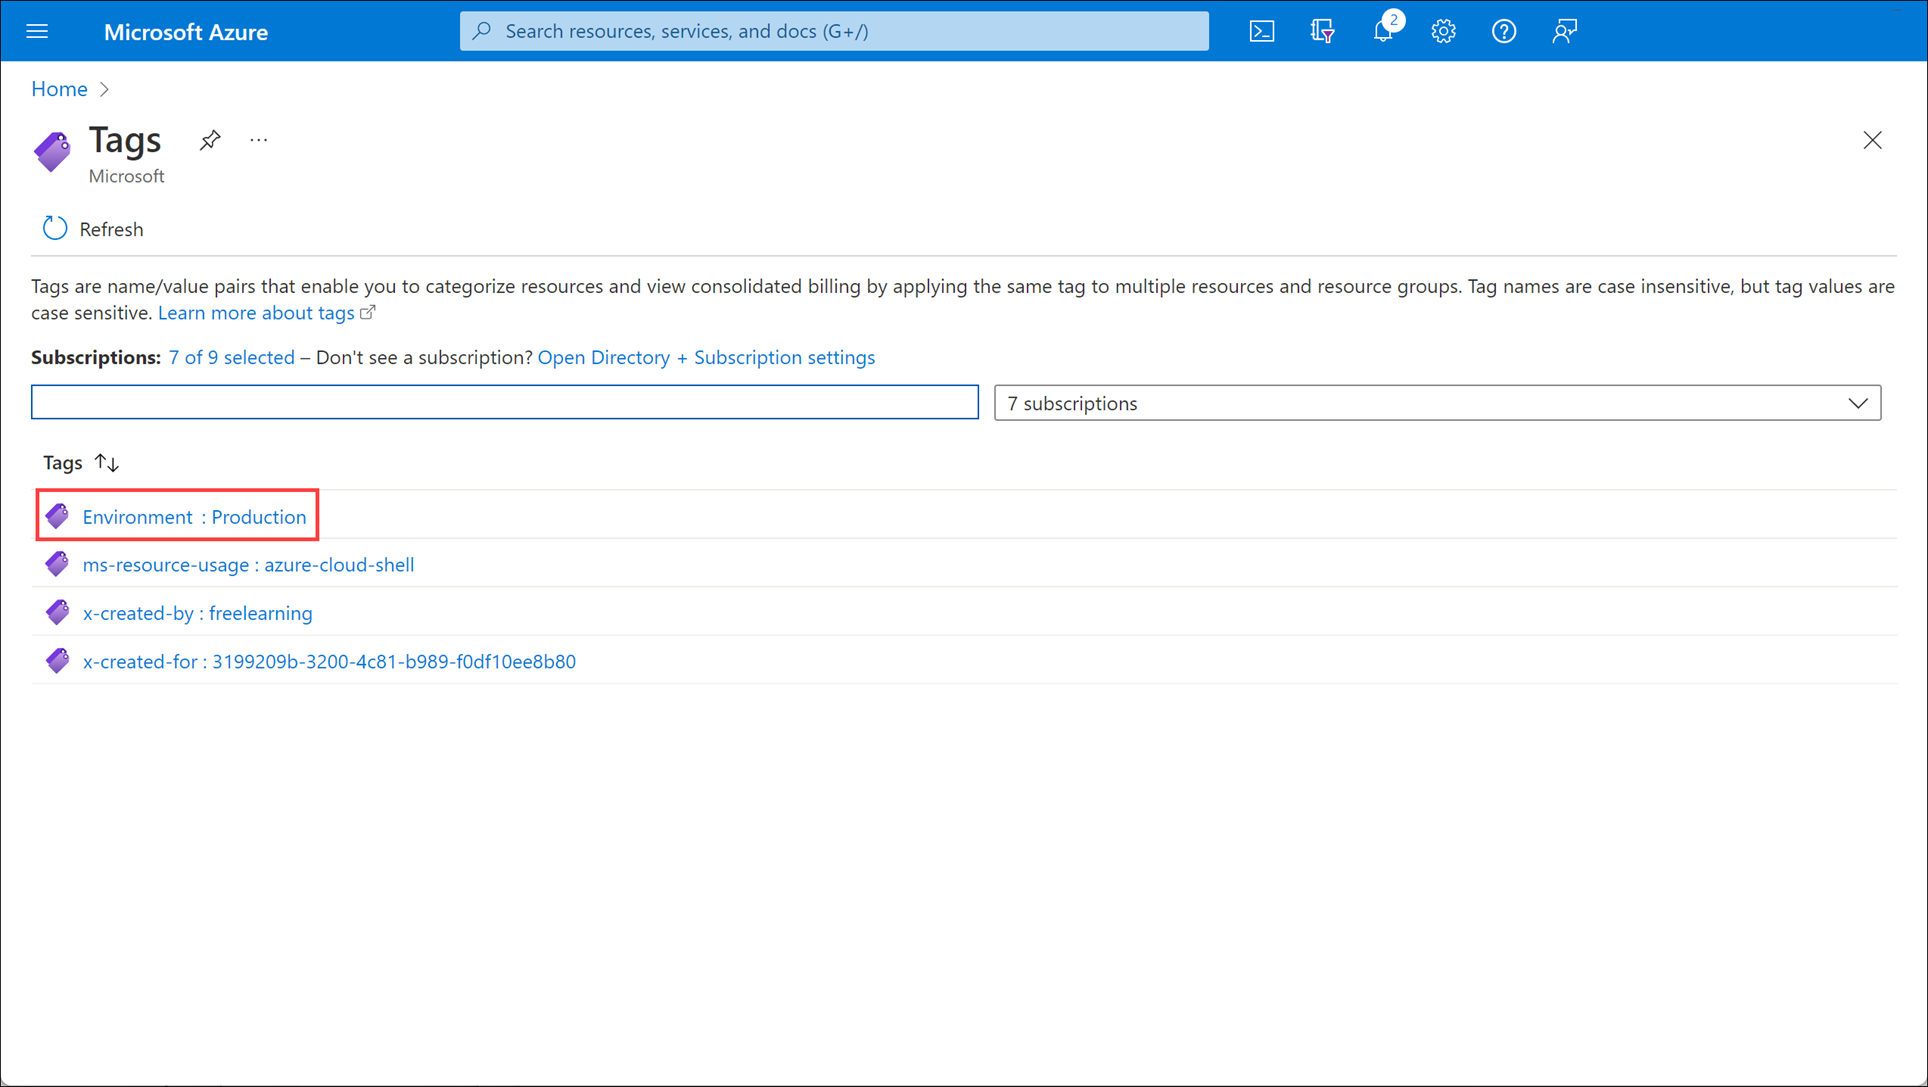The image size is (1928, 1087).
Task: Click the tag icon next to x-created-for
Action: (57, 659)
